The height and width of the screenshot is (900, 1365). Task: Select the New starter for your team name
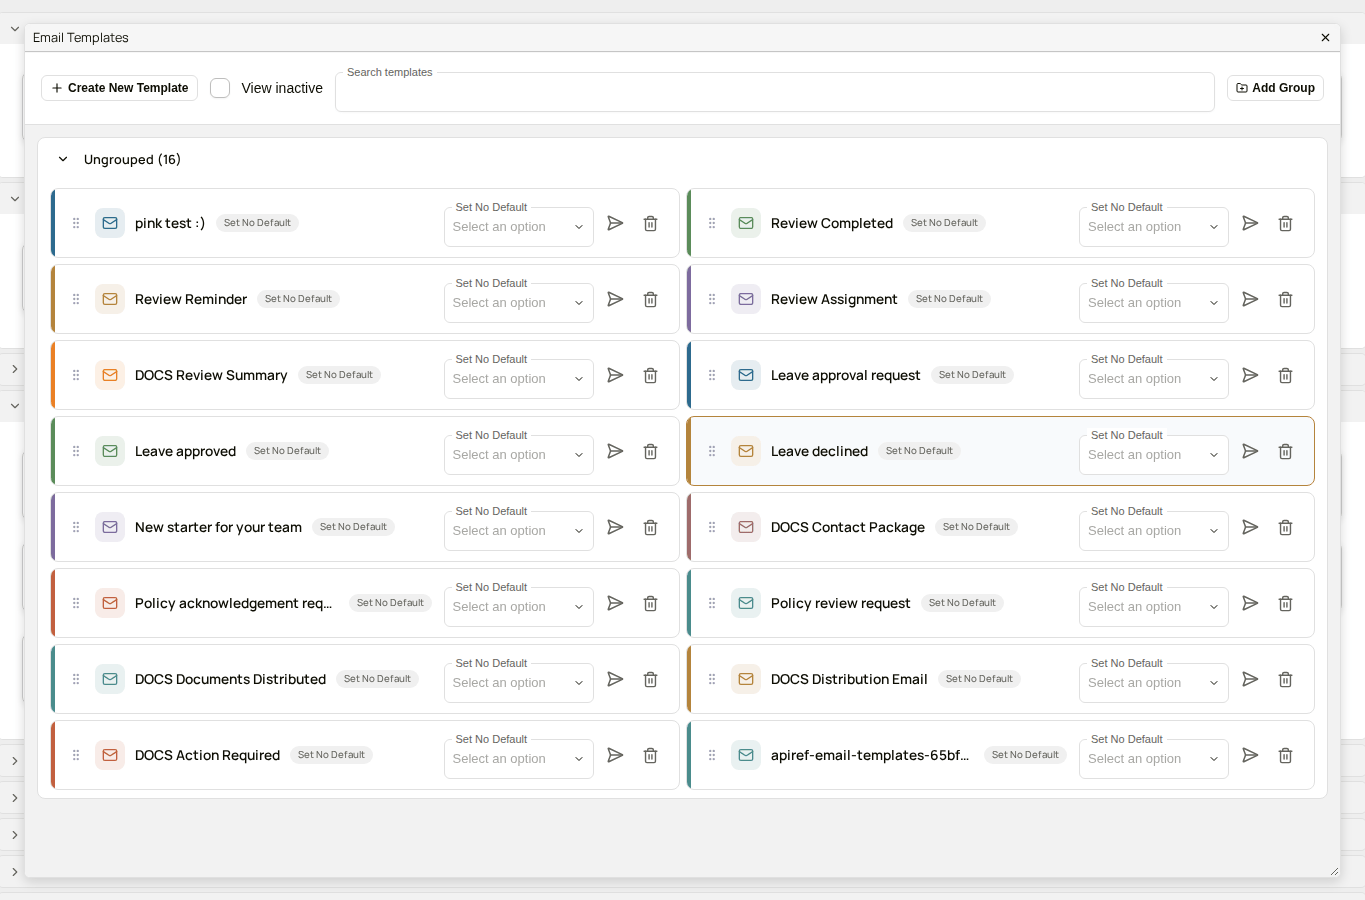point(218,527)
